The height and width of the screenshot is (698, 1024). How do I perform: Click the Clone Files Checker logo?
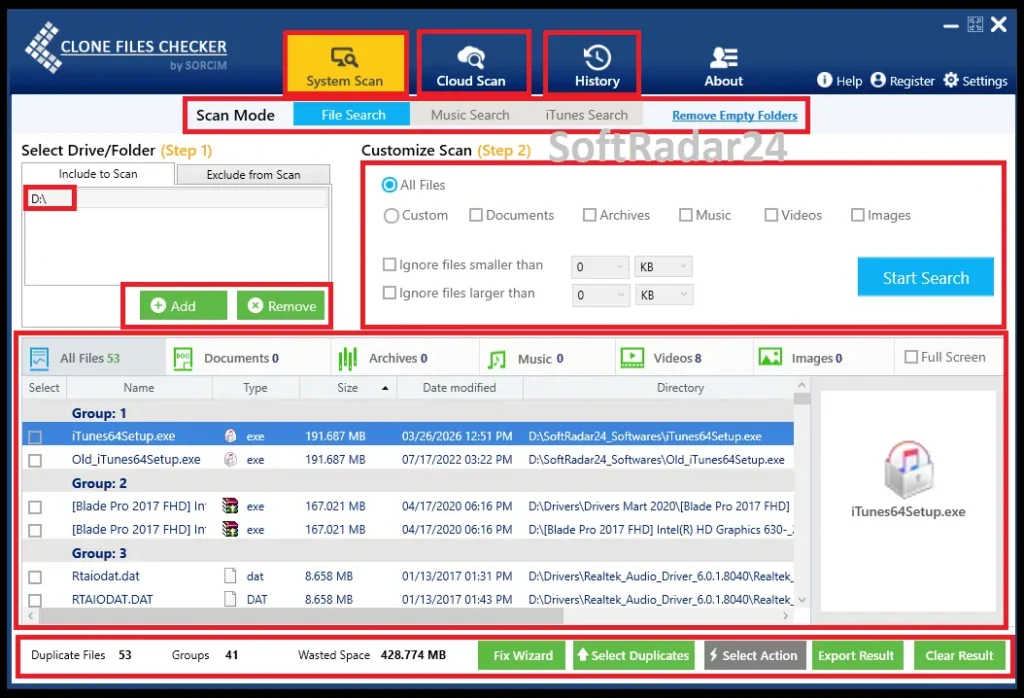pos(126,48)
